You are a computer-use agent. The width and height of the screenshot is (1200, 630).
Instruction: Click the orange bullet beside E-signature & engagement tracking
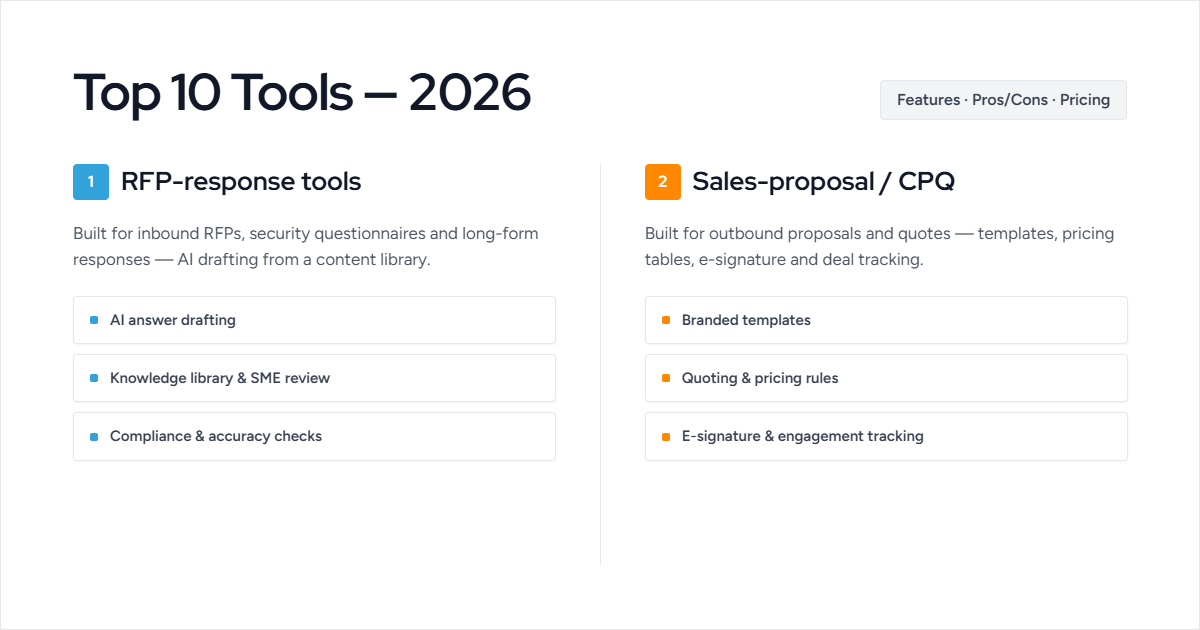click(666, 436)
